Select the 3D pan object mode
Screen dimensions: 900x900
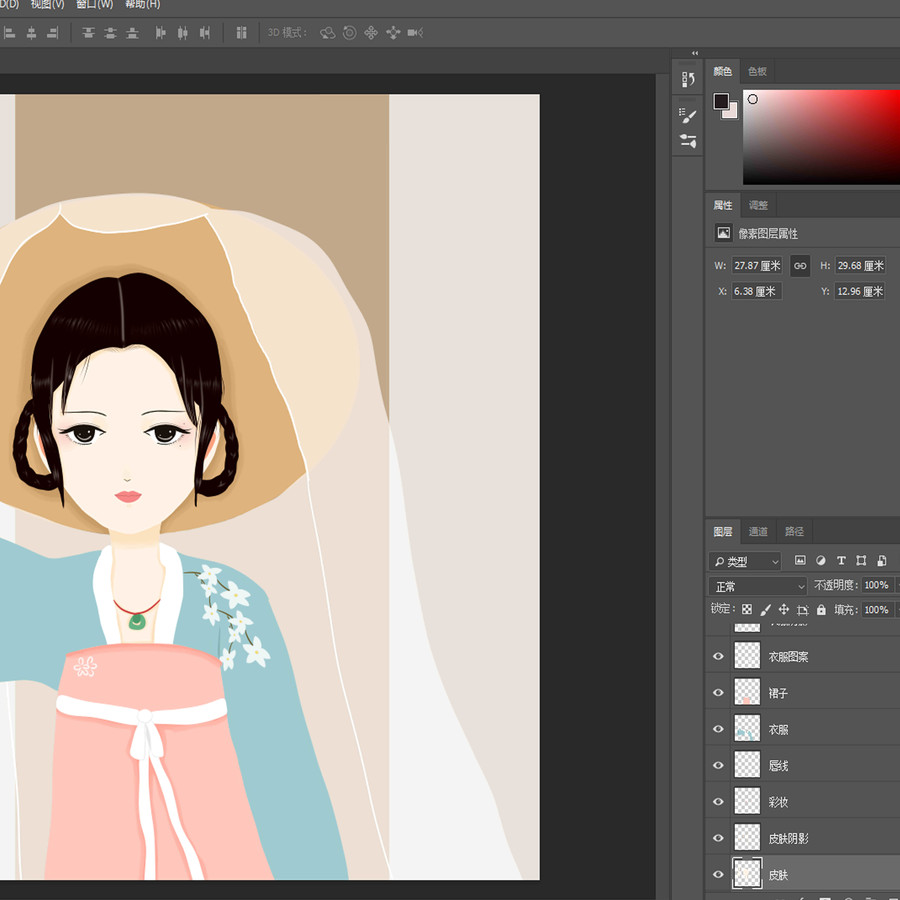tap(371, 33)
